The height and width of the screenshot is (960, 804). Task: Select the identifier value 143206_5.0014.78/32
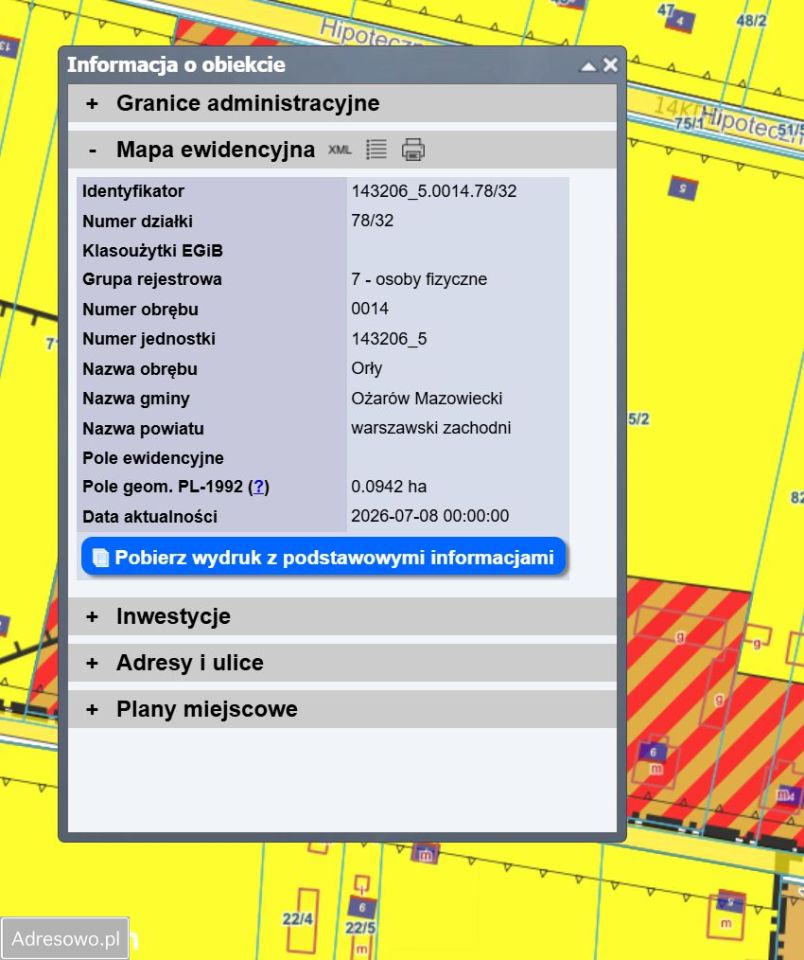(x=434, y=191)
